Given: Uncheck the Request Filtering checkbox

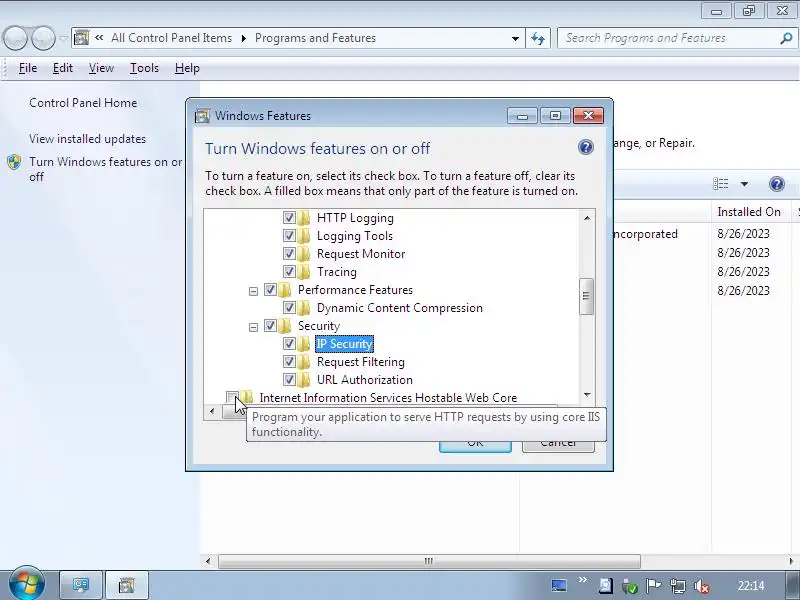Looking at the screenshot, I should tap(289, 362).
